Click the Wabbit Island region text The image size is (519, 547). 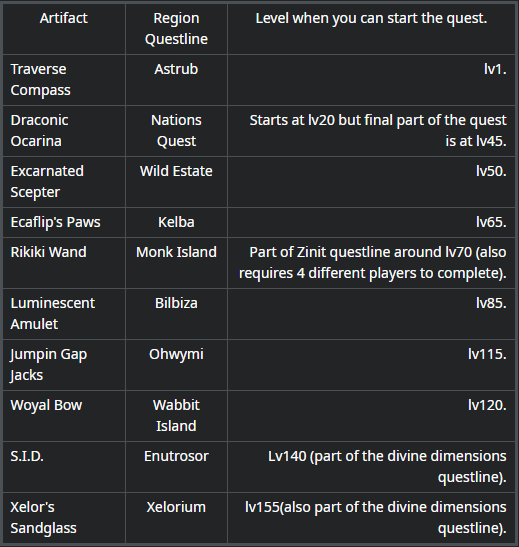pyautogui.click(x=176, y=415)
